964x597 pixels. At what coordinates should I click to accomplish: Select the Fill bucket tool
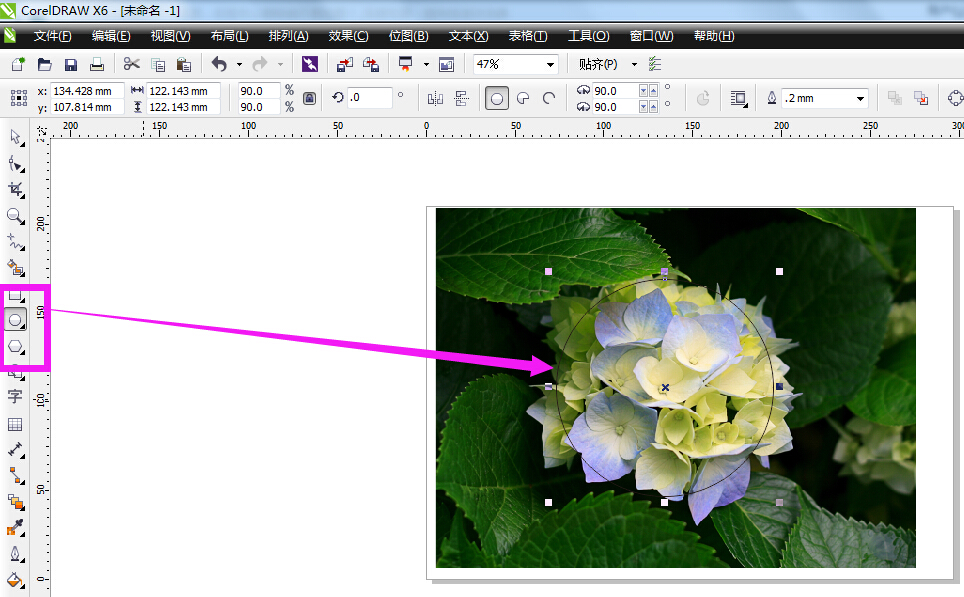(15, 580)
